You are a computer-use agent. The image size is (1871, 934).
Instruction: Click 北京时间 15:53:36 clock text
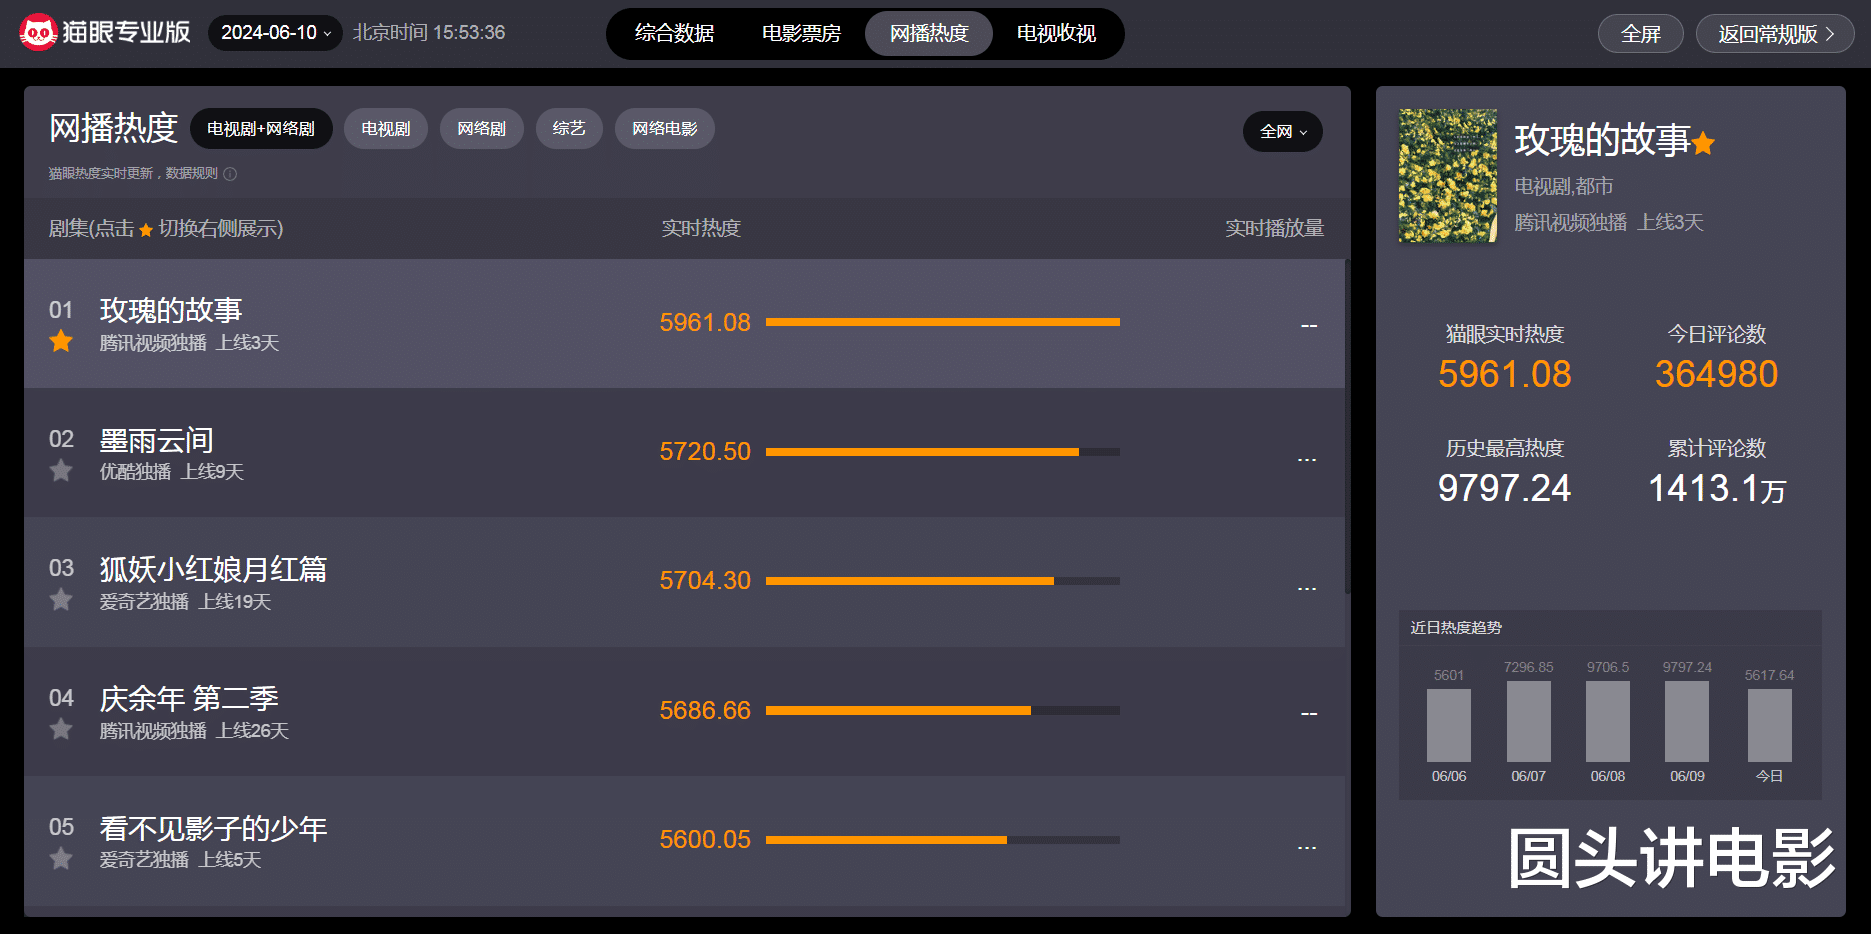pyautogui.click(x=429, y=33)
